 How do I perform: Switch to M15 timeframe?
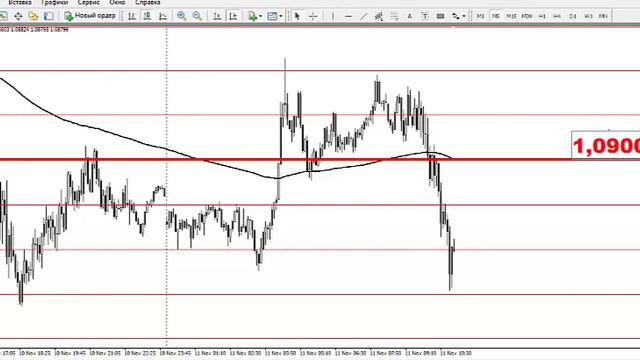click(511, 16)
